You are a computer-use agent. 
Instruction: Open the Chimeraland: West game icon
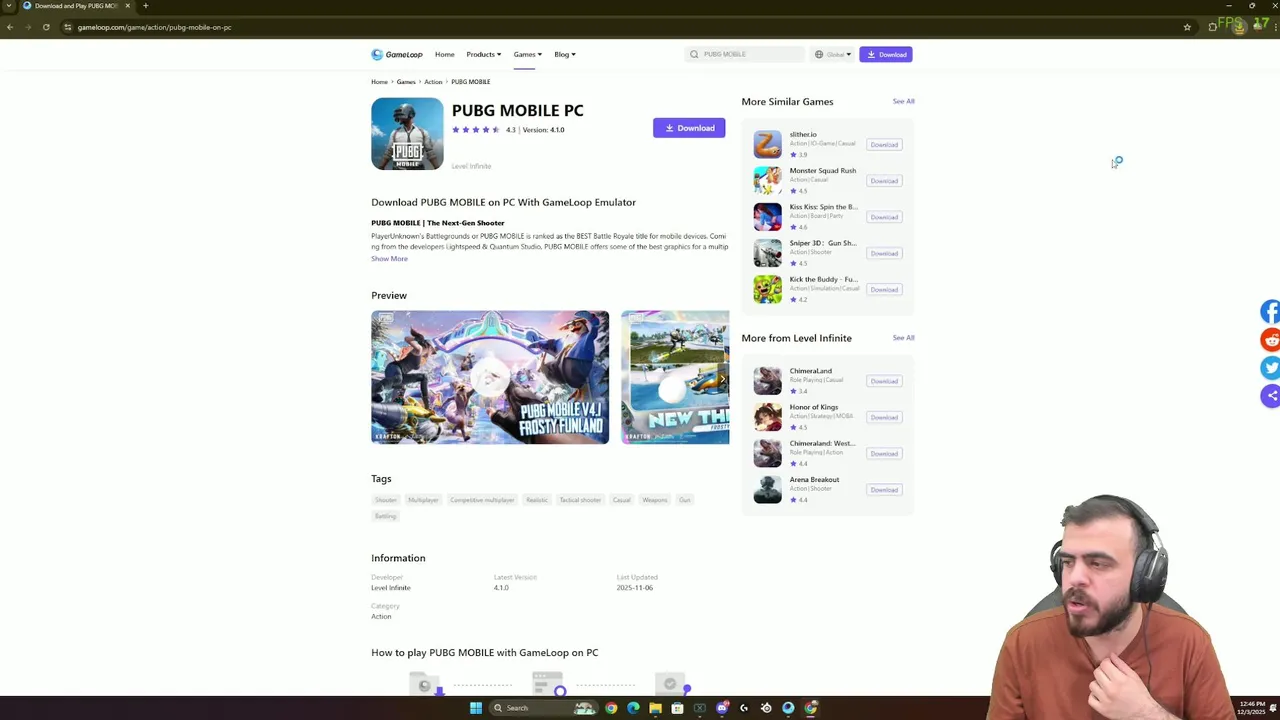[x=767, y=453]
